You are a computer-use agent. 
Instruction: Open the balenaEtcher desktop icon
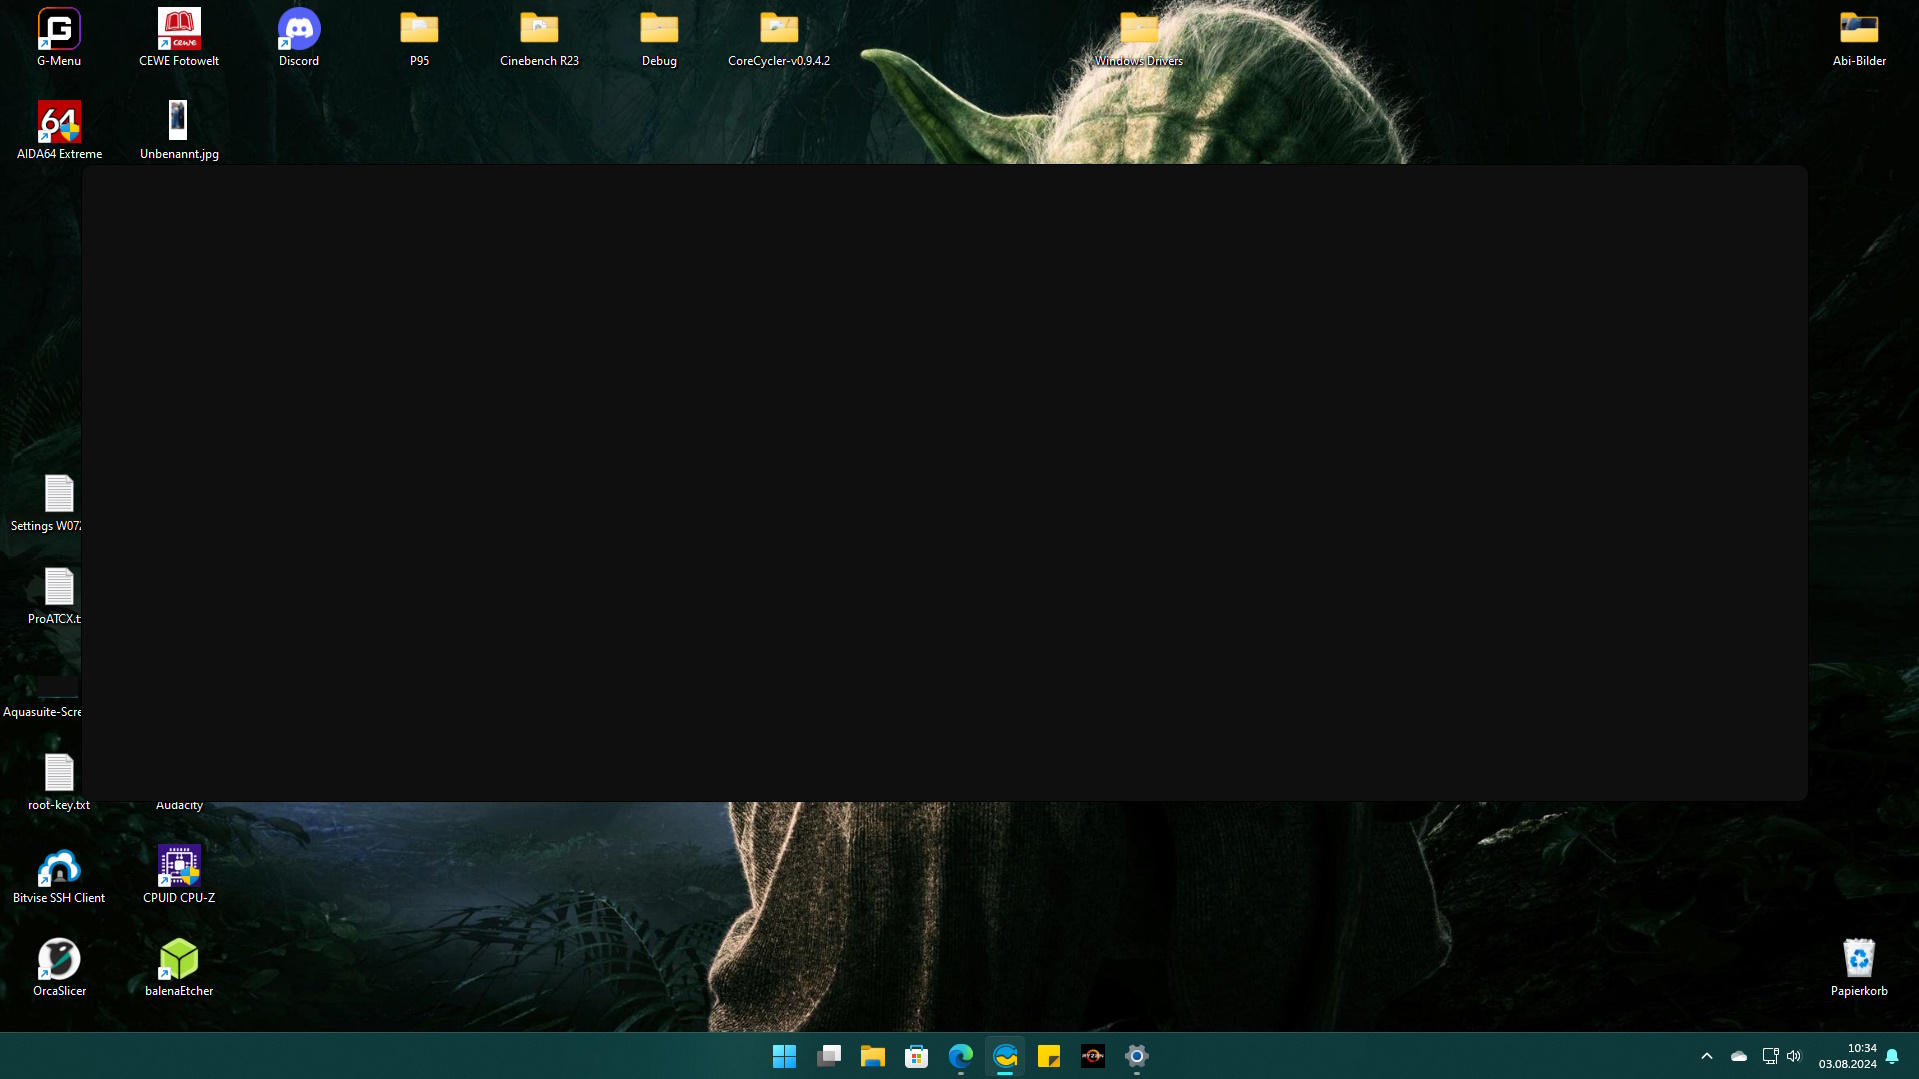(x=179, y=959)
